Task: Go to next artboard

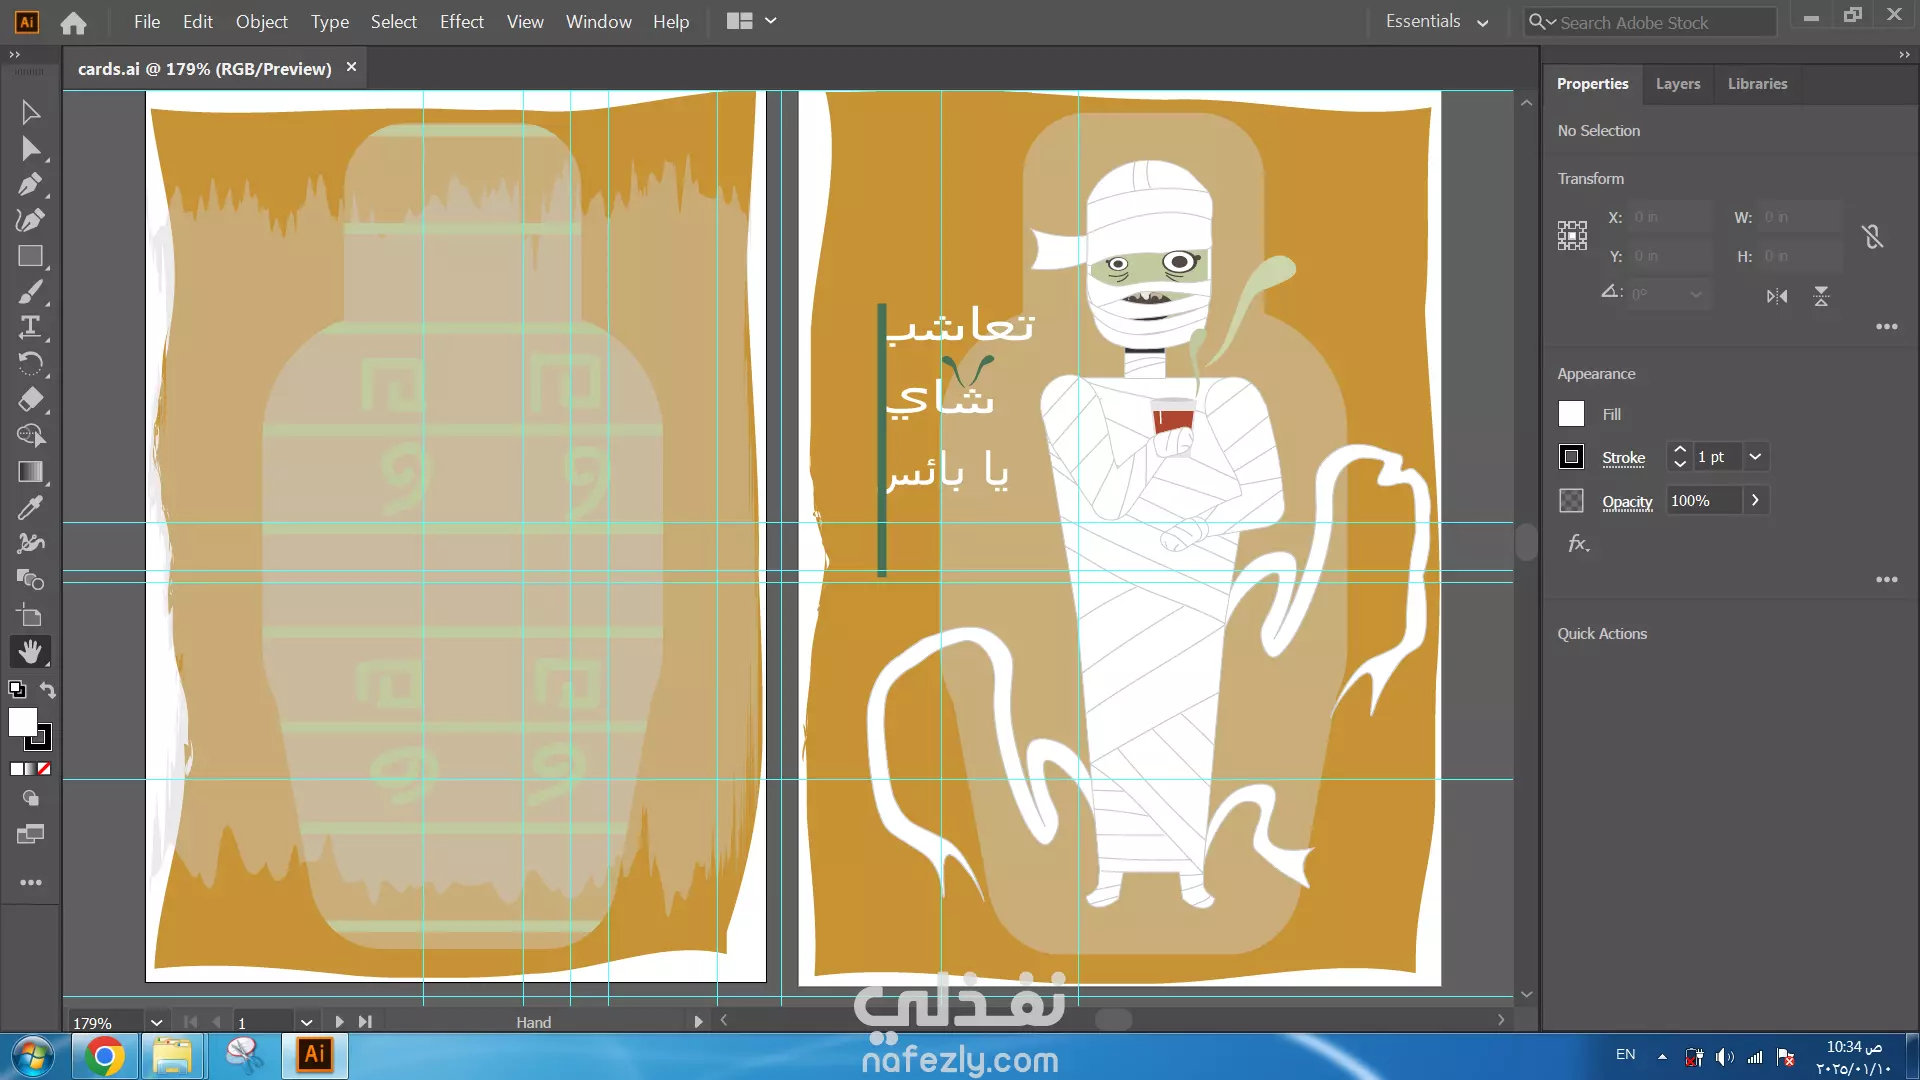Action: pos(339,1022)
